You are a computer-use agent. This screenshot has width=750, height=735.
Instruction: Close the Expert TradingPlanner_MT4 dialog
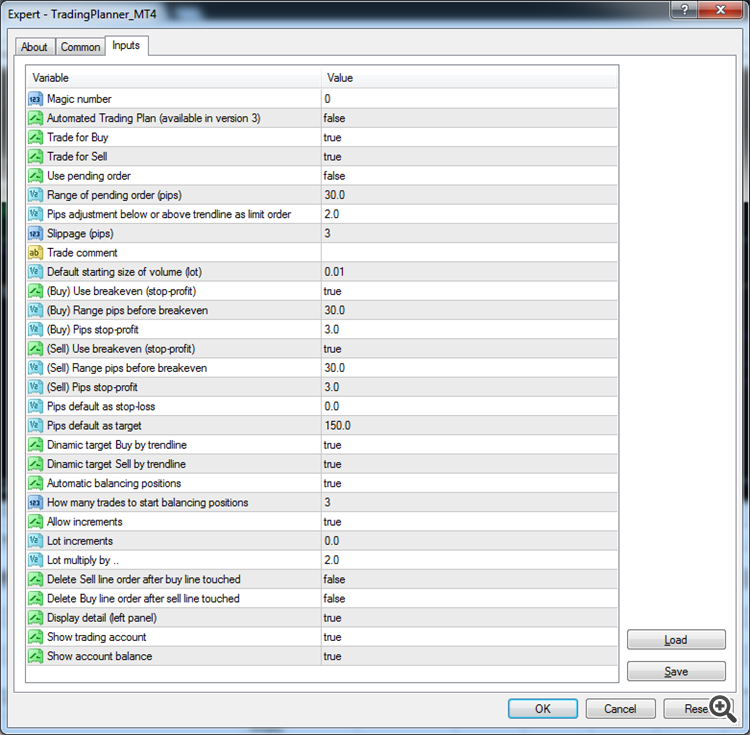click(x=720, y=9)
